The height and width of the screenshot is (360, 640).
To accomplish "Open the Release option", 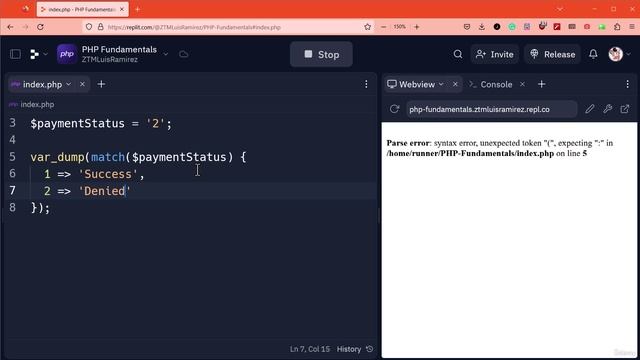I will point(552,54).
